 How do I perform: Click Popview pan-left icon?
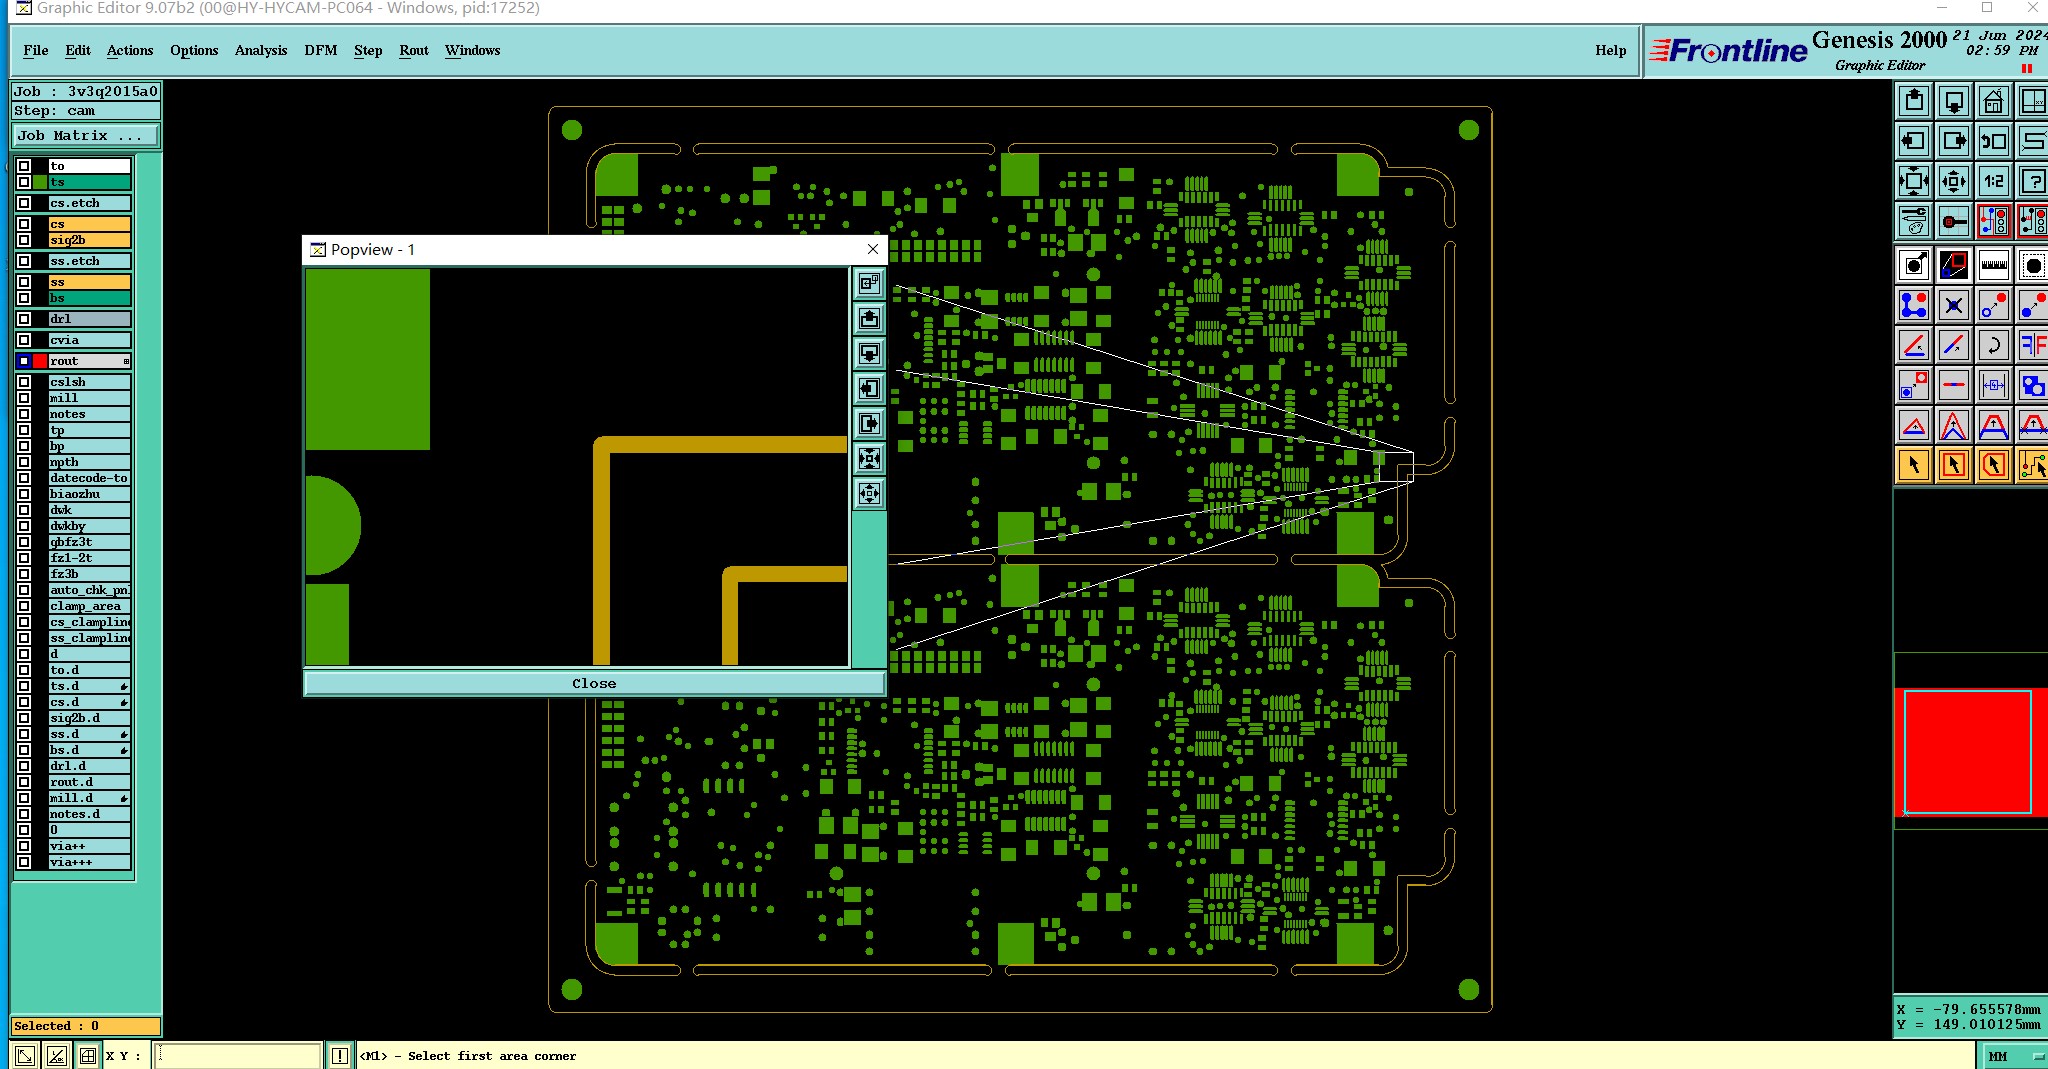point(869,388)
